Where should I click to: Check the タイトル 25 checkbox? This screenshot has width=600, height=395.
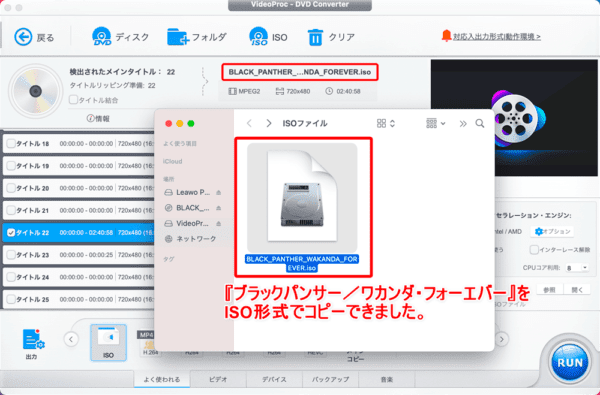pos(11,299)
